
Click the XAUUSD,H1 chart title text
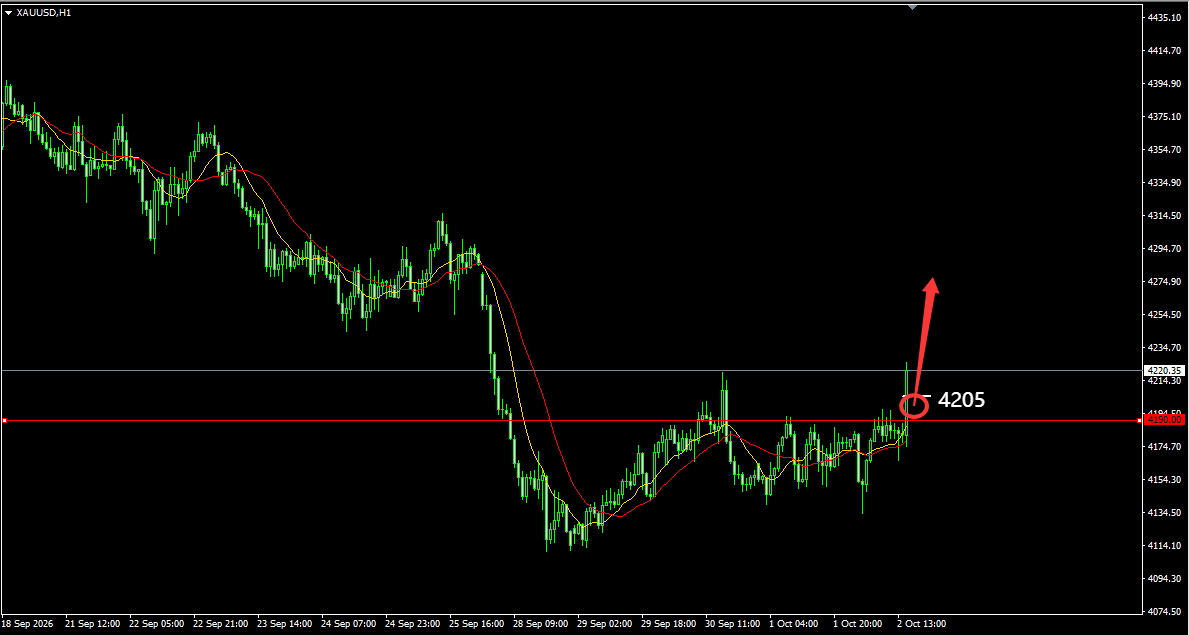[x=43, y=12]
